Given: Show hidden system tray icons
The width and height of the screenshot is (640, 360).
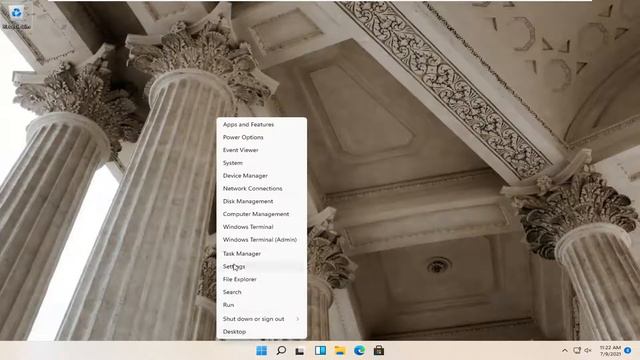Looking at the screenshot, I should [x=564, y=351].
